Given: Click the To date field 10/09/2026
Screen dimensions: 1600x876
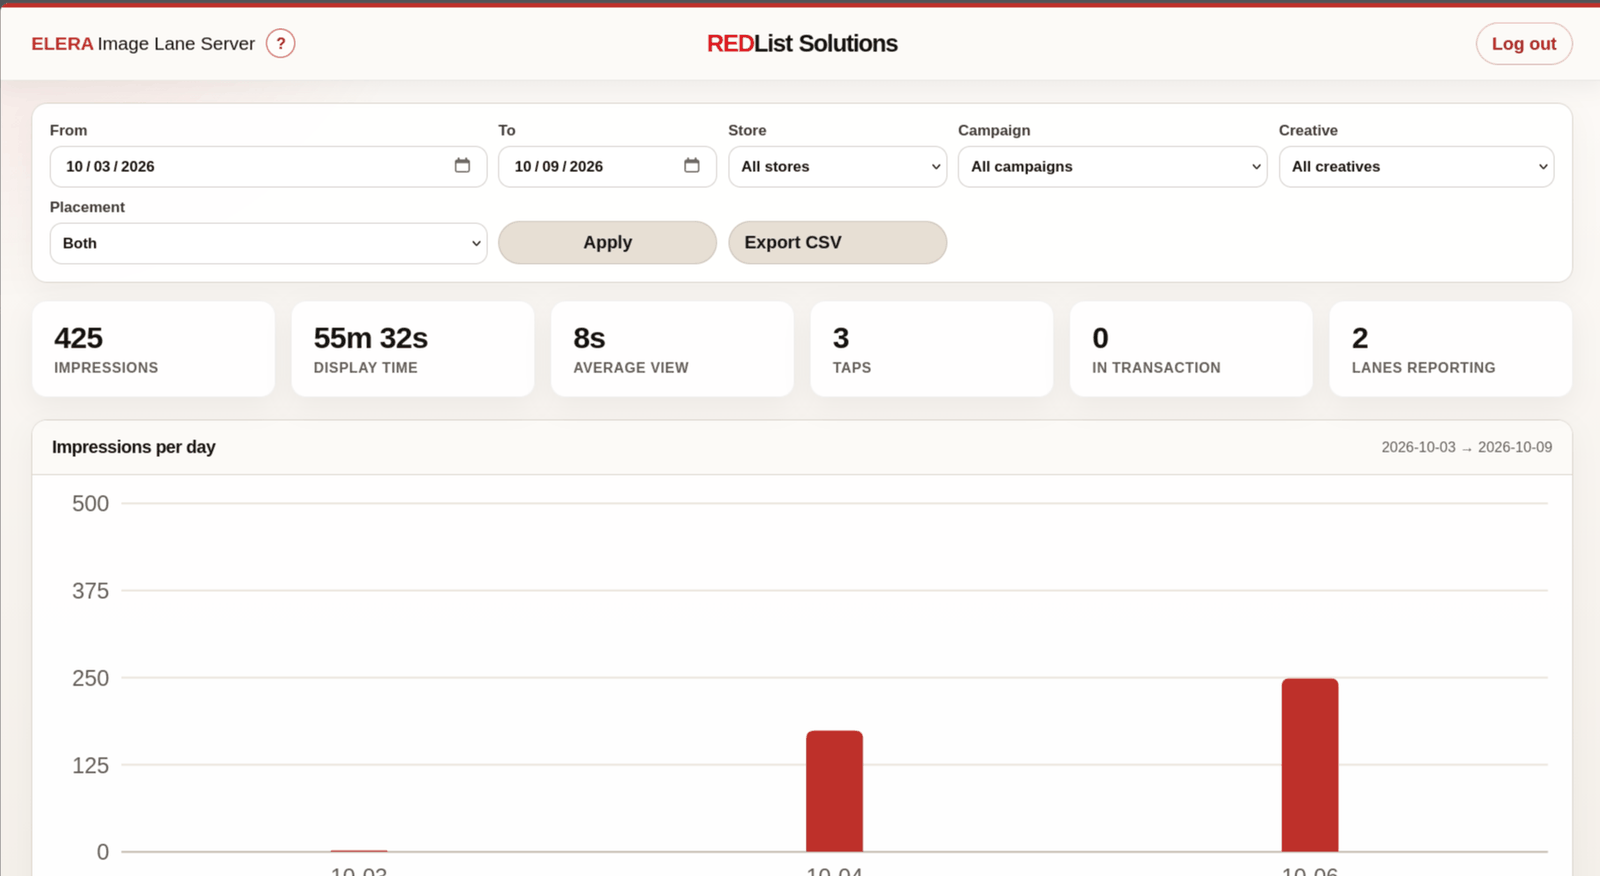Looking at the screenshot, I should 607,167.
